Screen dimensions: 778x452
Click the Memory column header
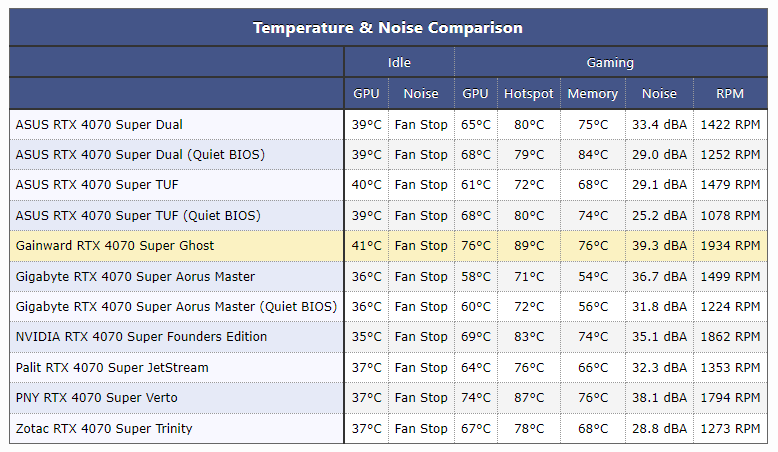(x=592, y=94)
